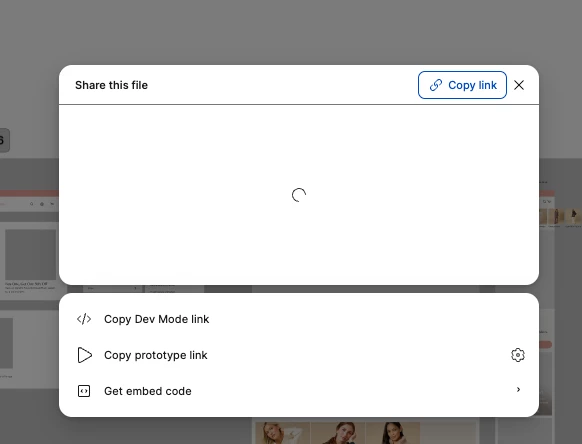Click the Share this file heading
The height and width of the screenshot is (444, 582).
pos(111,85)
